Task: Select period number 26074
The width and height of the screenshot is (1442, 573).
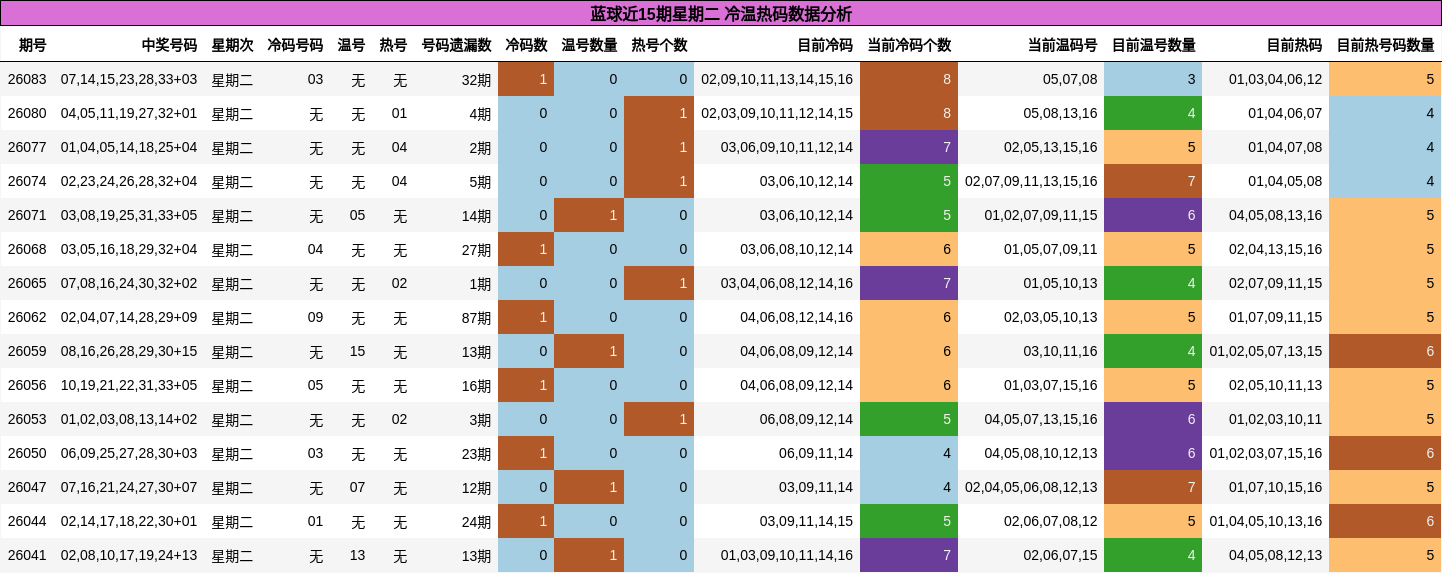Action: pos(27,181)
